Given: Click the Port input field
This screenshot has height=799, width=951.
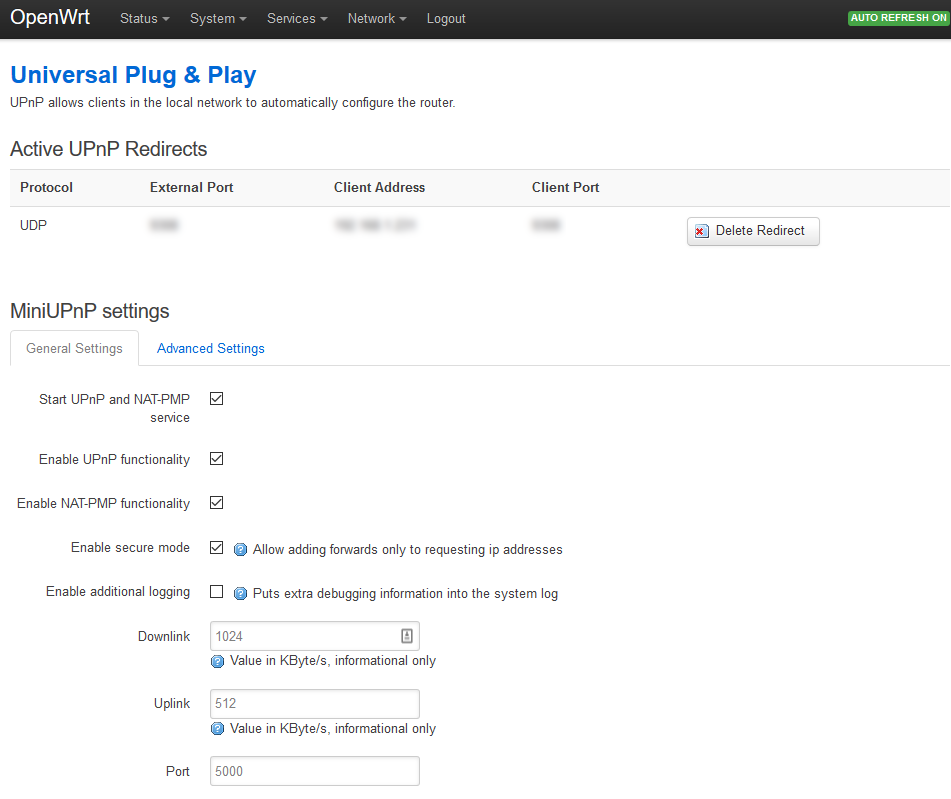Looking at the screenshot, I should pos(315,771).
